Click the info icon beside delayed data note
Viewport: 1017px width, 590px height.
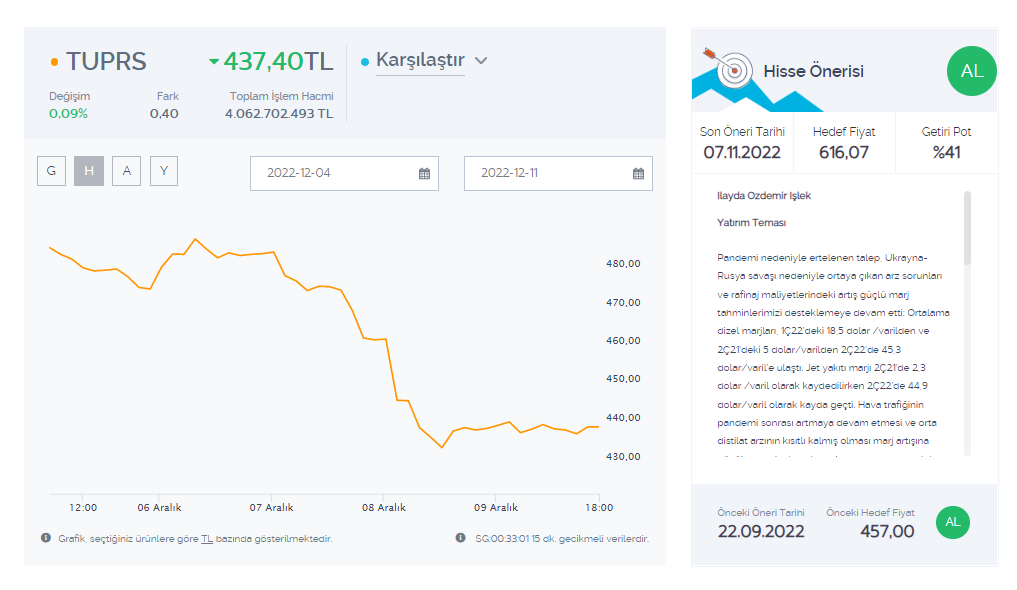tap(461, 538)
